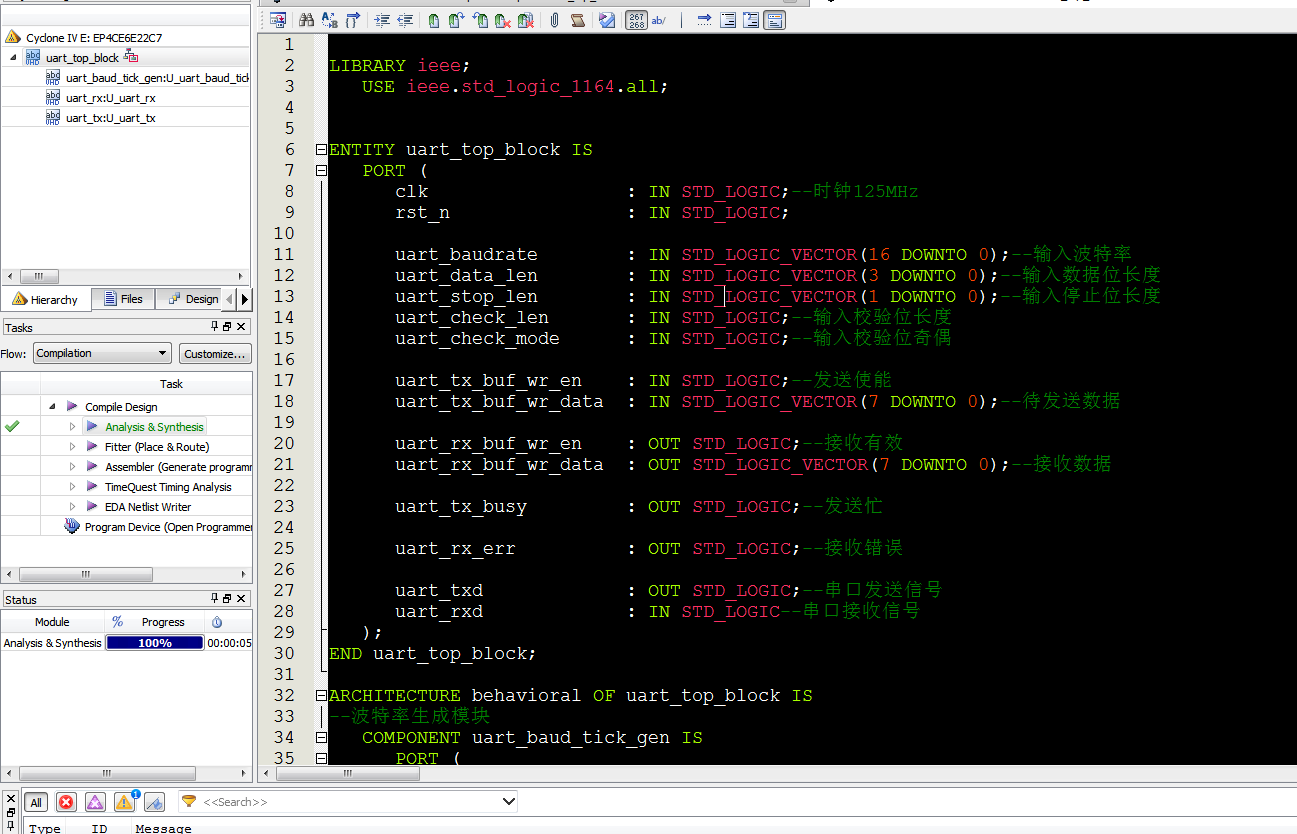Toggle line numbers display button 267/268
This screenshot has width=1297, height=834.
[x=636, y=20]
